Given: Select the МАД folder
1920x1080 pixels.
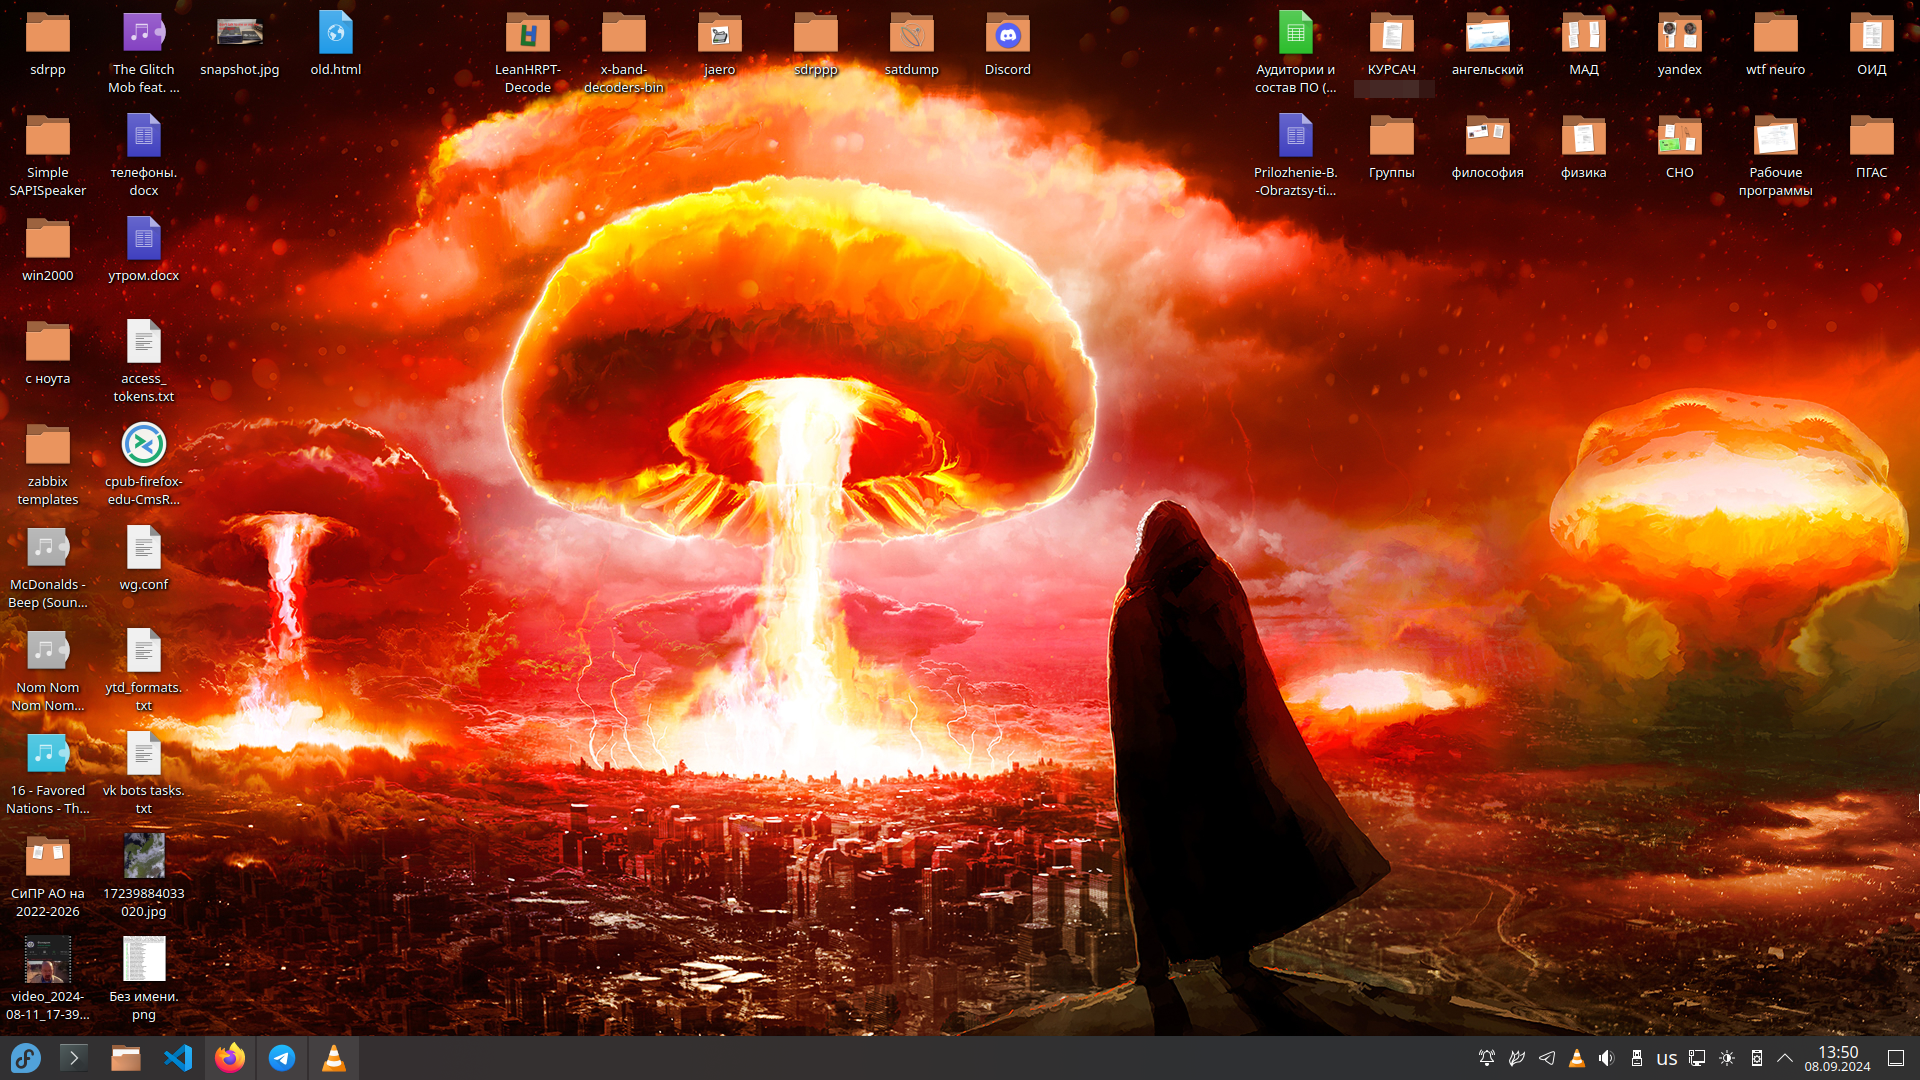Looking at the screenshot, I should pos(1584,45).
